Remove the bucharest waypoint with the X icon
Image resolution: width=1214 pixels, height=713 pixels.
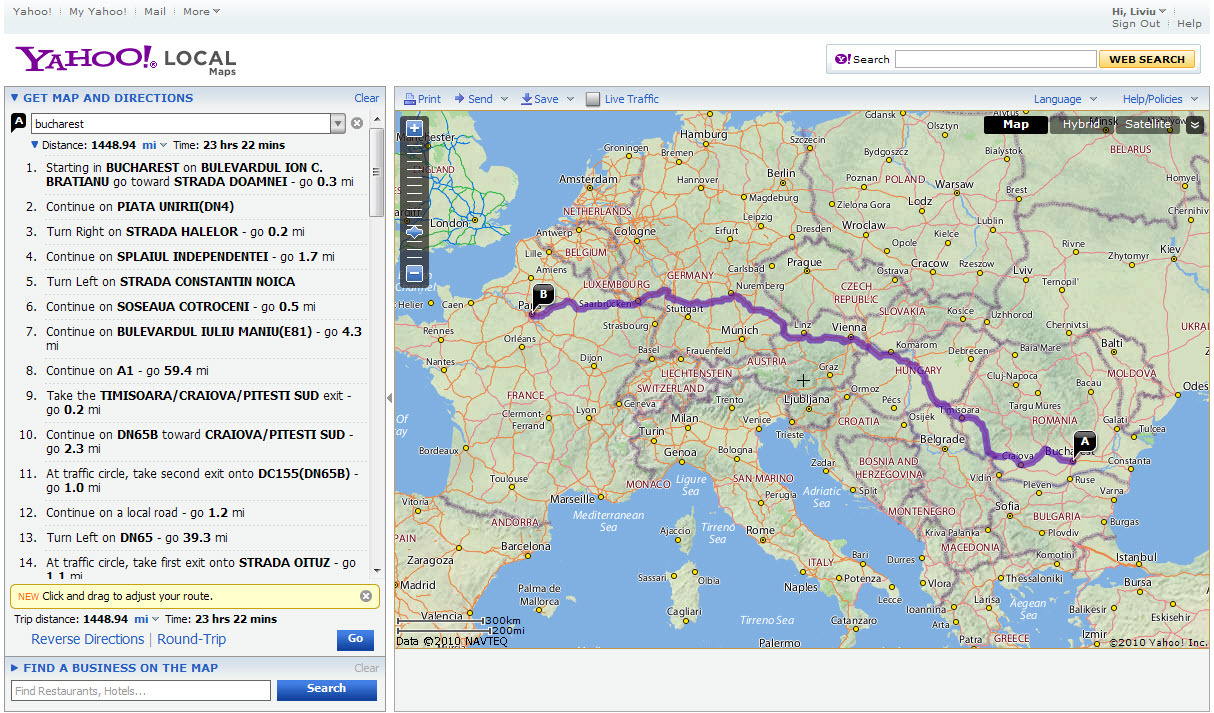click(357, 124)
